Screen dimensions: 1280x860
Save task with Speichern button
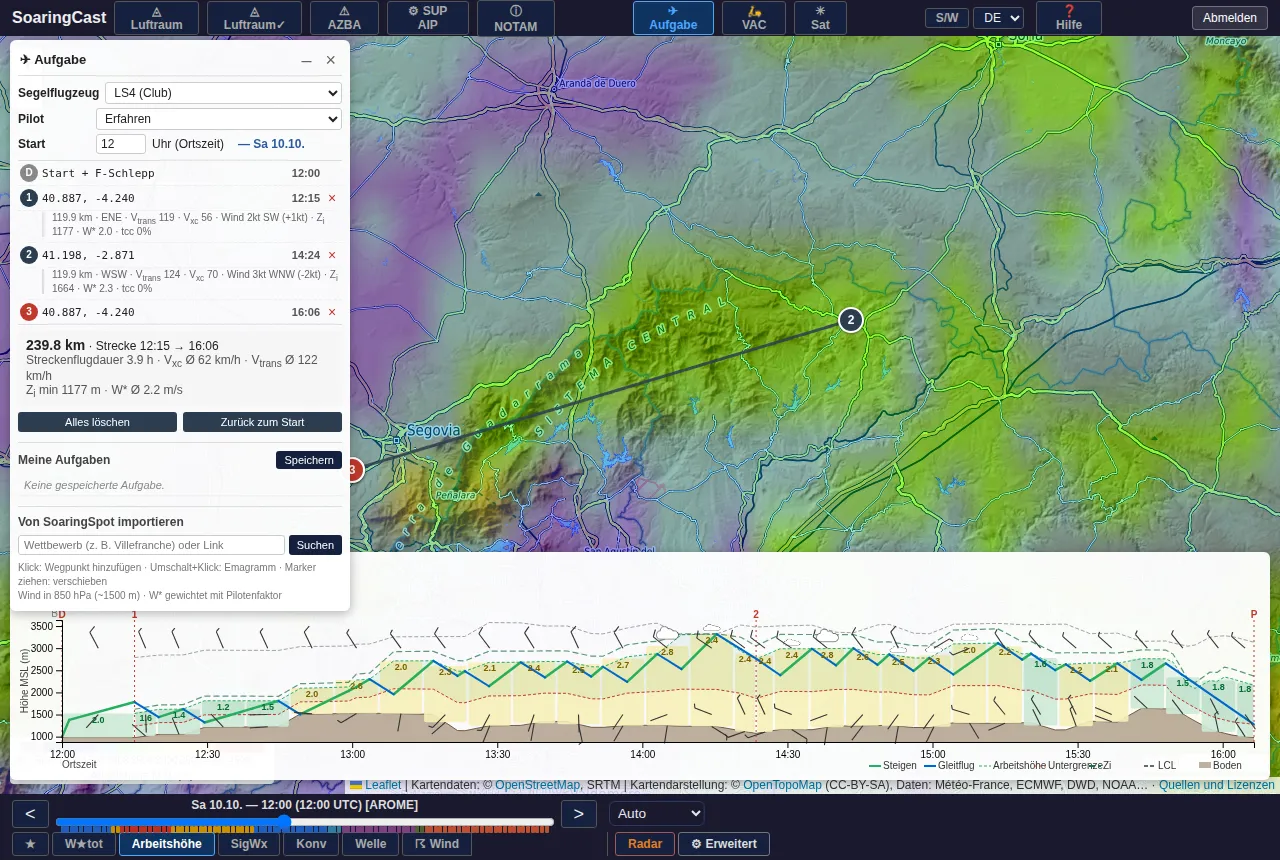[x=309, y=460]
